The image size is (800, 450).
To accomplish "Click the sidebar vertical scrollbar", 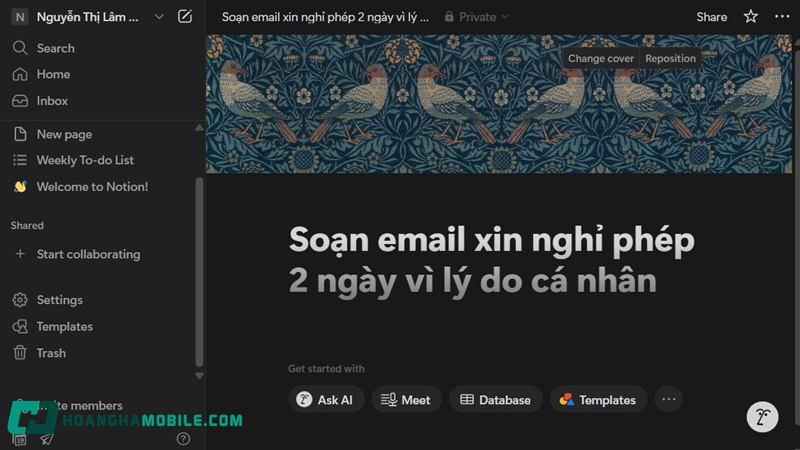I will (x=199, y=270).
